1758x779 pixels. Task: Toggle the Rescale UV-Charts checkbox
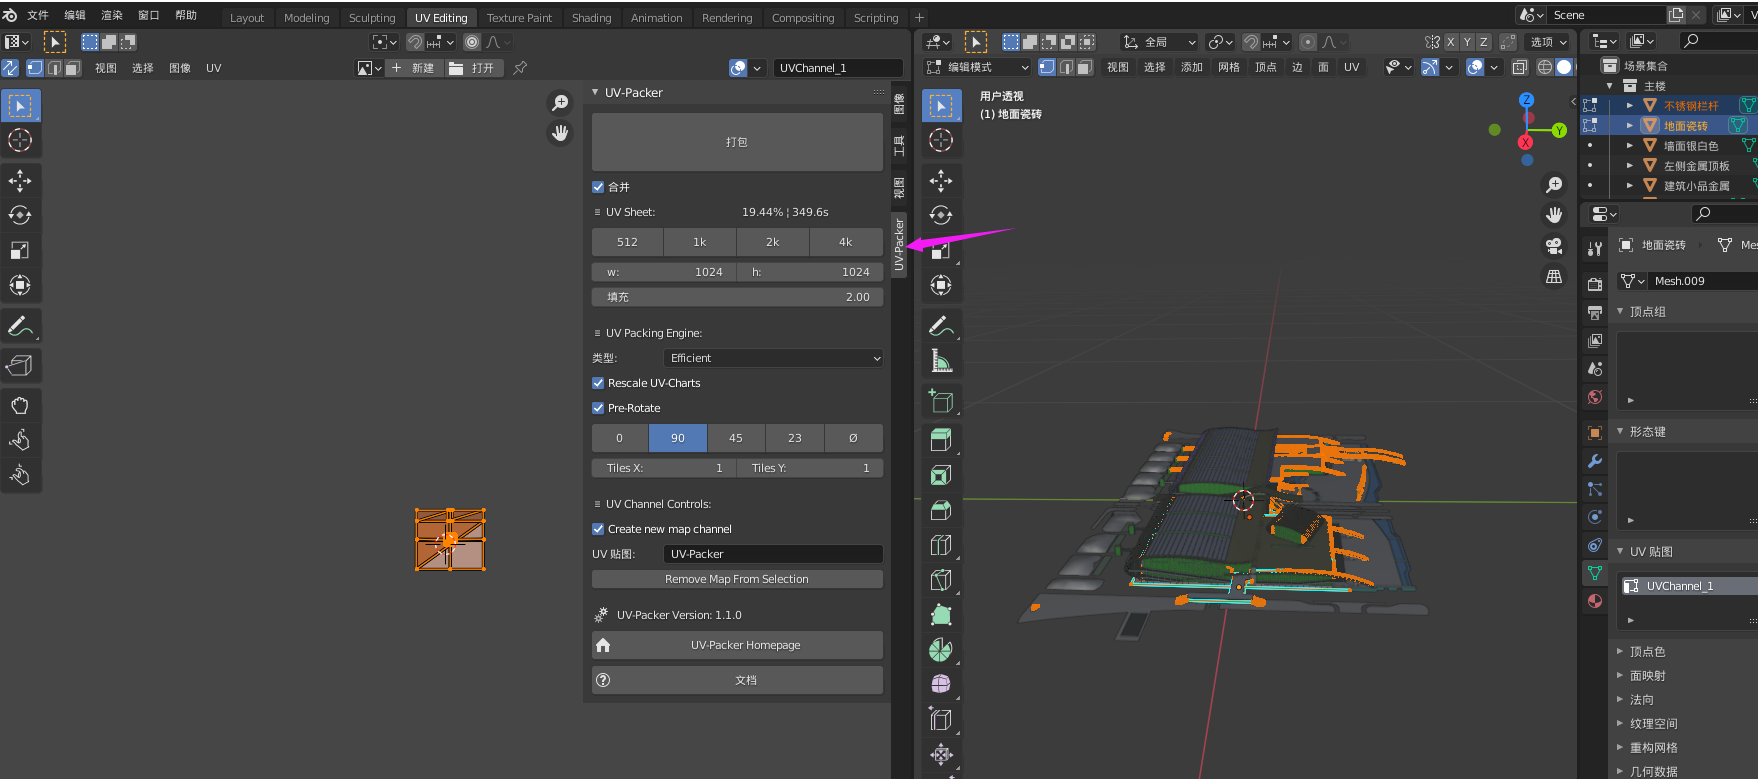coord(598,383)
